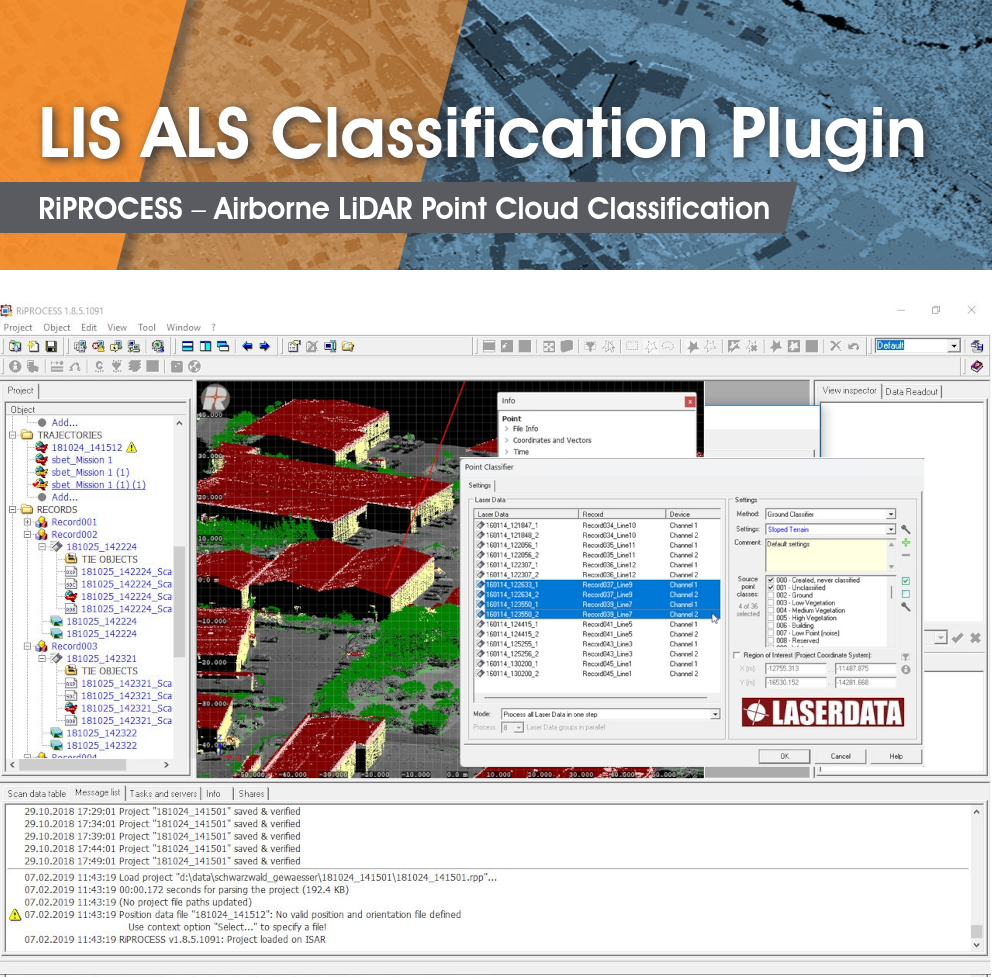Viewport: 992px width, 977px height.
Task: Select laser data row 160114_124415_1
Action: pyautogui.click(x=597, y=625)
